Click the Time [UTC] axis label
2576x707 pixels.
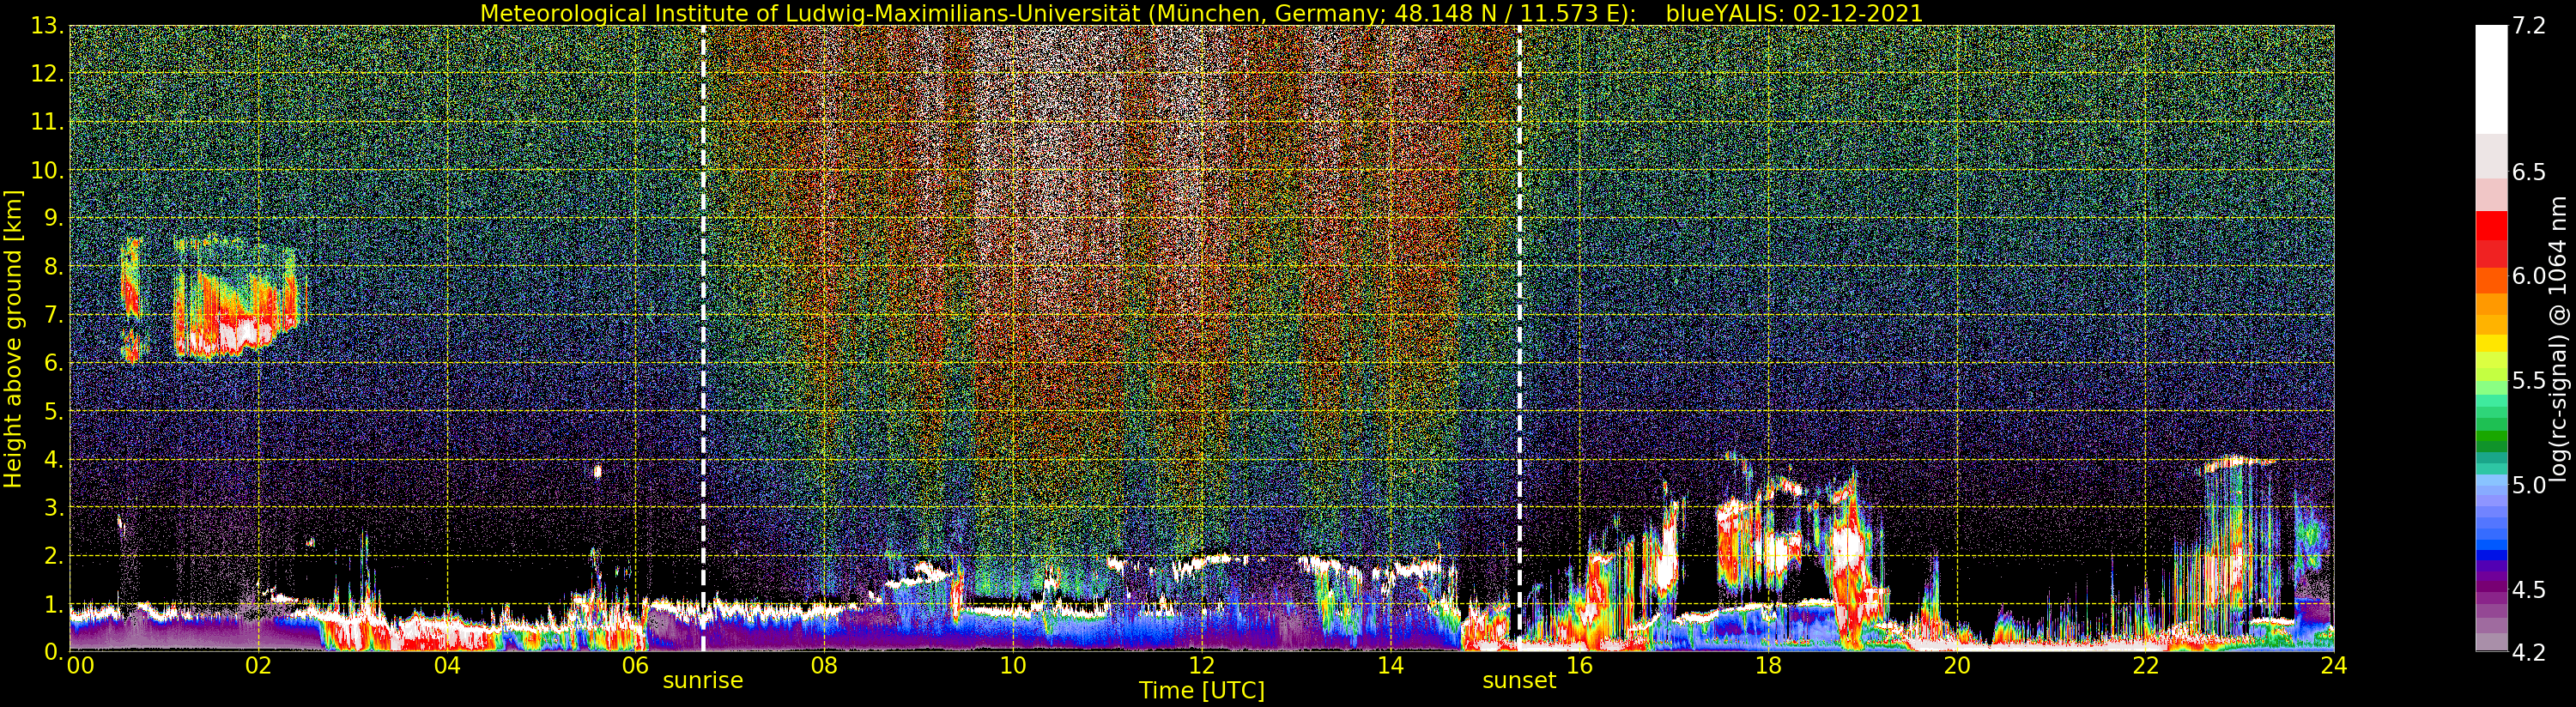1201,691
